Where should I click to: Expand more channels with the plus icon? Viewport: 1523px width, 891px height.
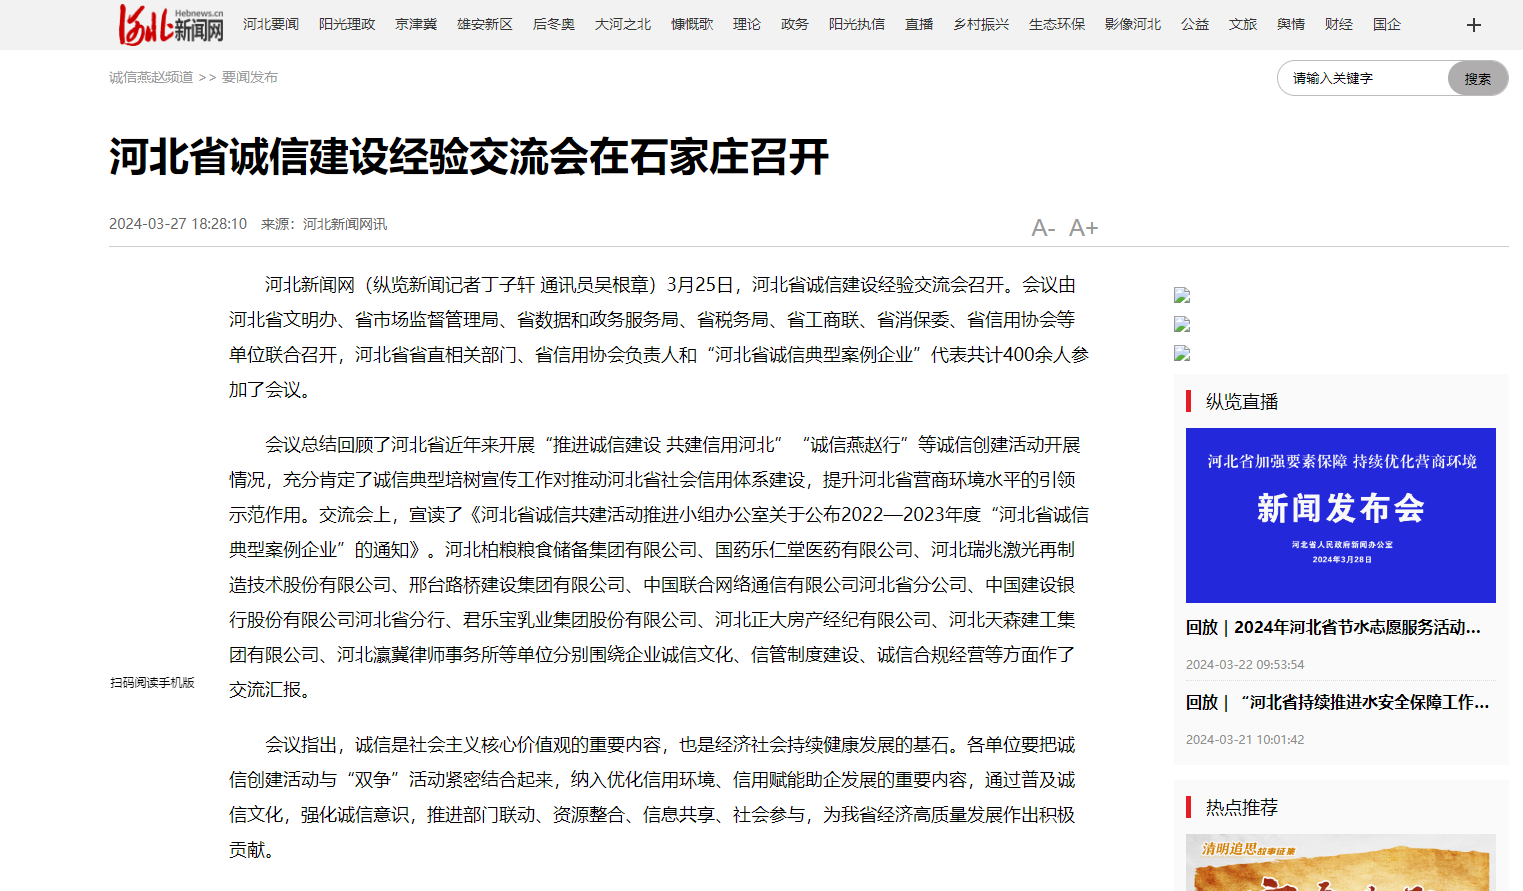coord(1473,25)
